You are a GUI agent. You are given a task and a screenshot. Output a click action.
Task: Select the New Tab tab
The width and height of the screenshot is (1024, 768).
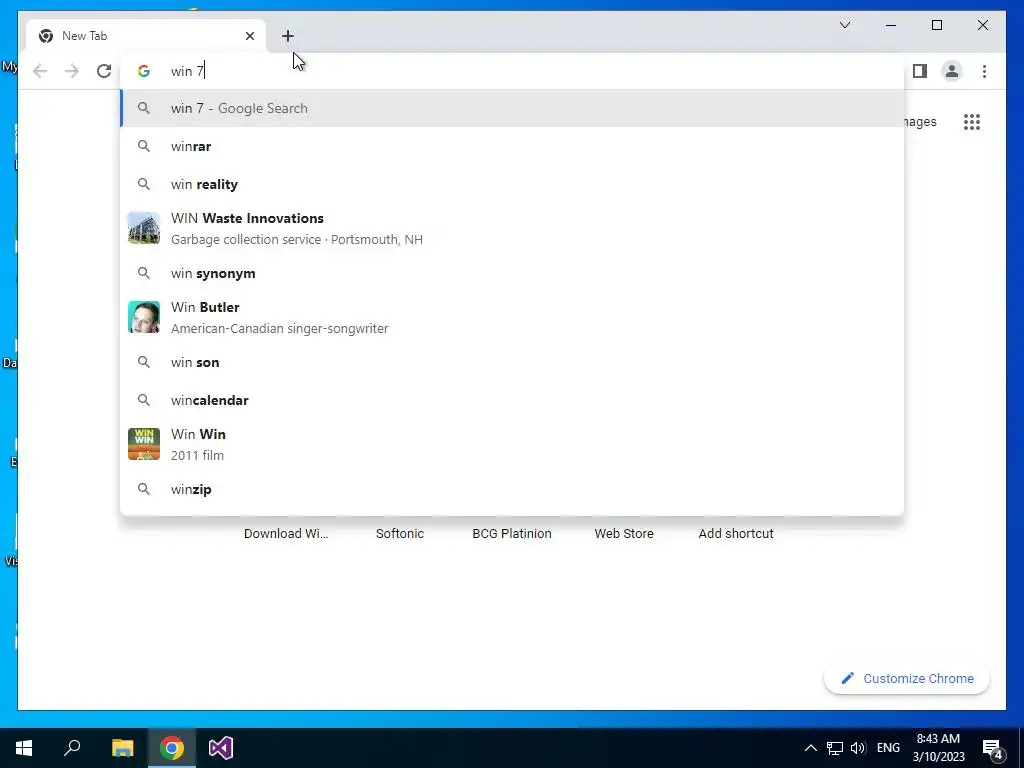point(146,36)
